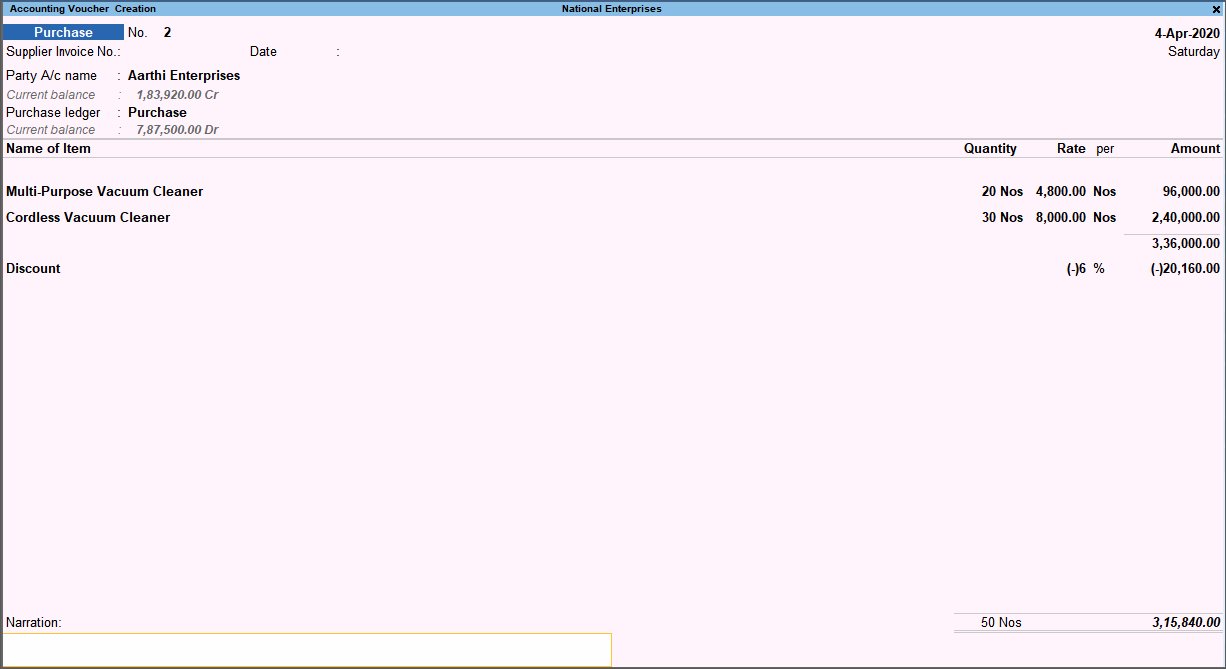
Task: Click the (-)6 discount percentage
Action: point(1076,268)
